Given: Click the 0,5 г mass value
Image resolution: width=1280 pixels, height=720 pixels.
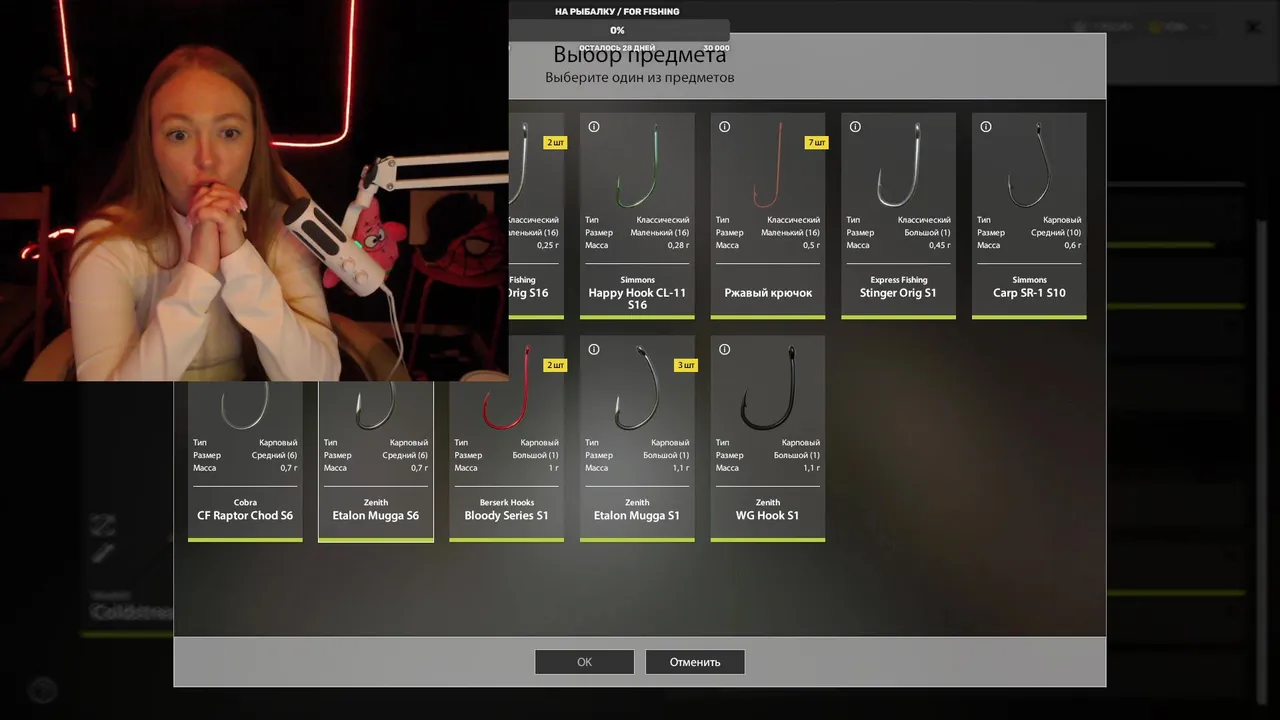Looking at the screenshot, I should point(811,246).
